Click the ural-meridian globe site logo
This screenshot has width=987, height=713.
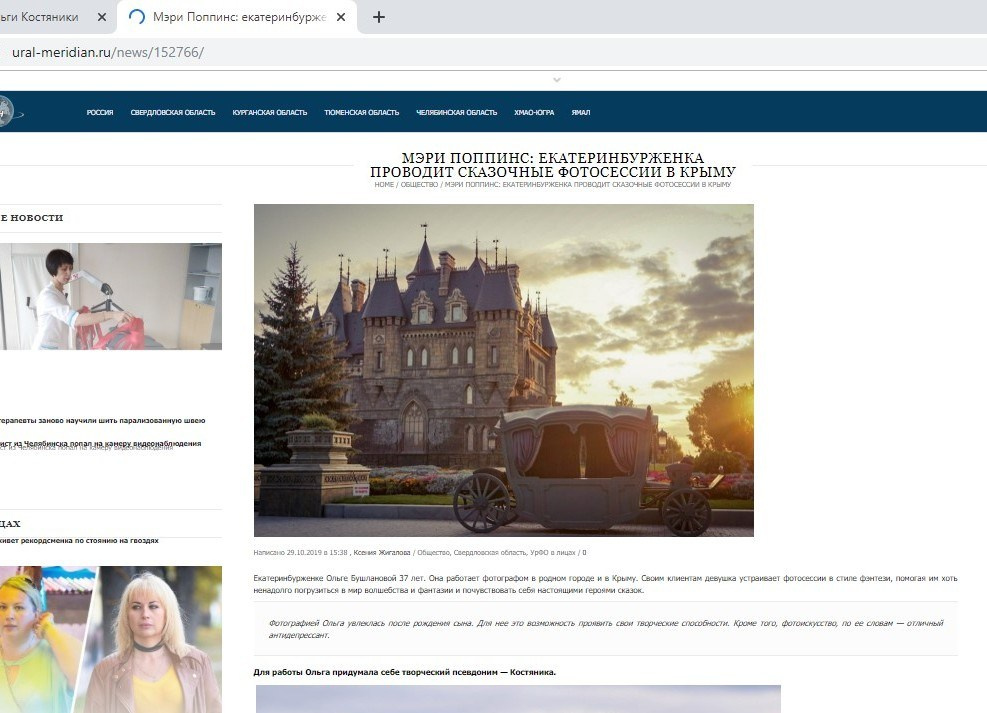click(x=12, y=112)
